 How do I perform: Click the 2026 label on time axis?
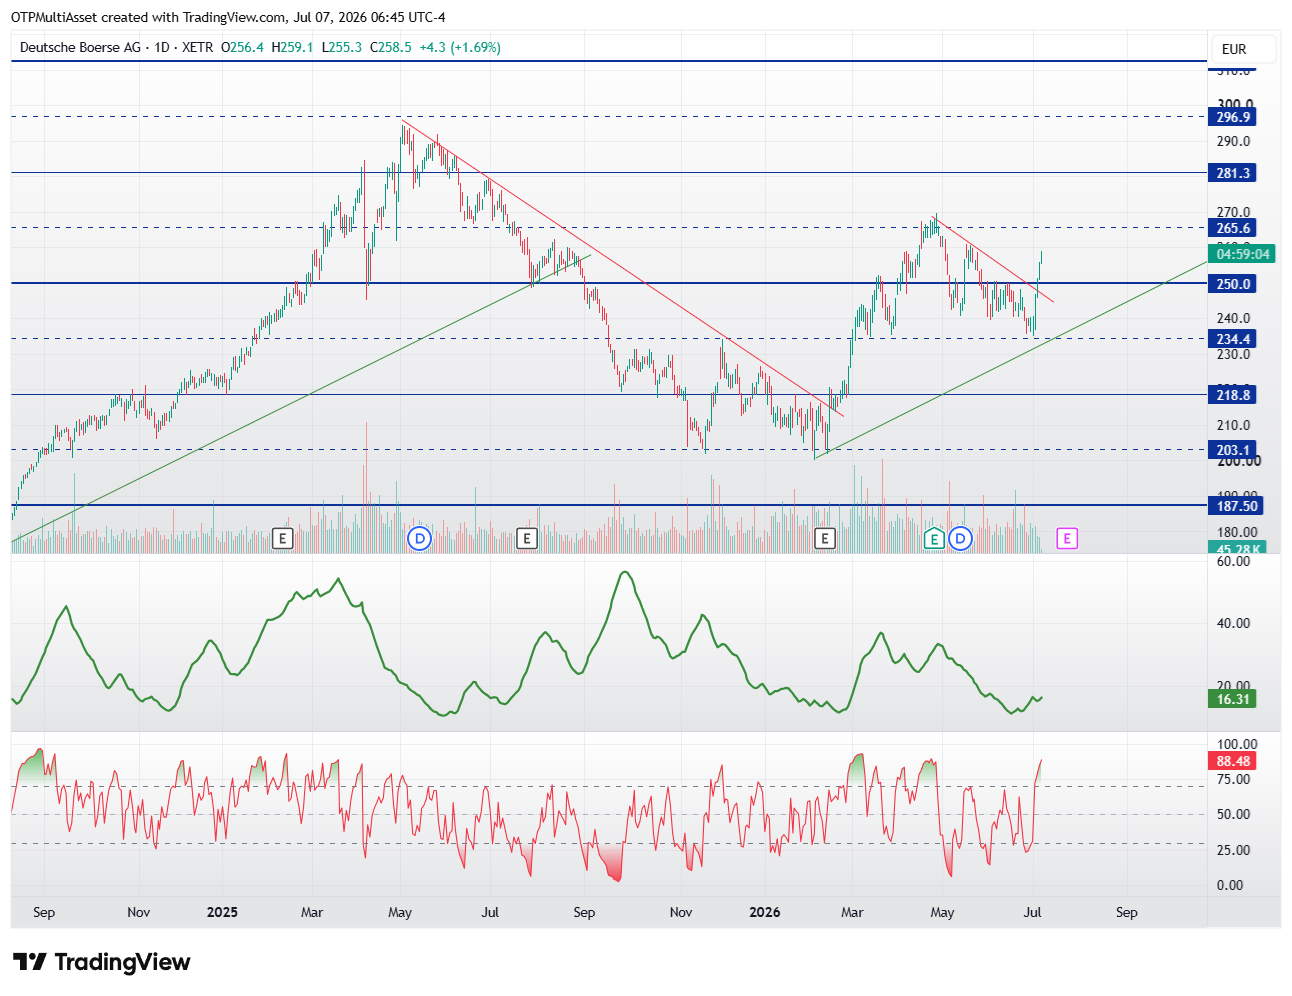coord(765,912)
